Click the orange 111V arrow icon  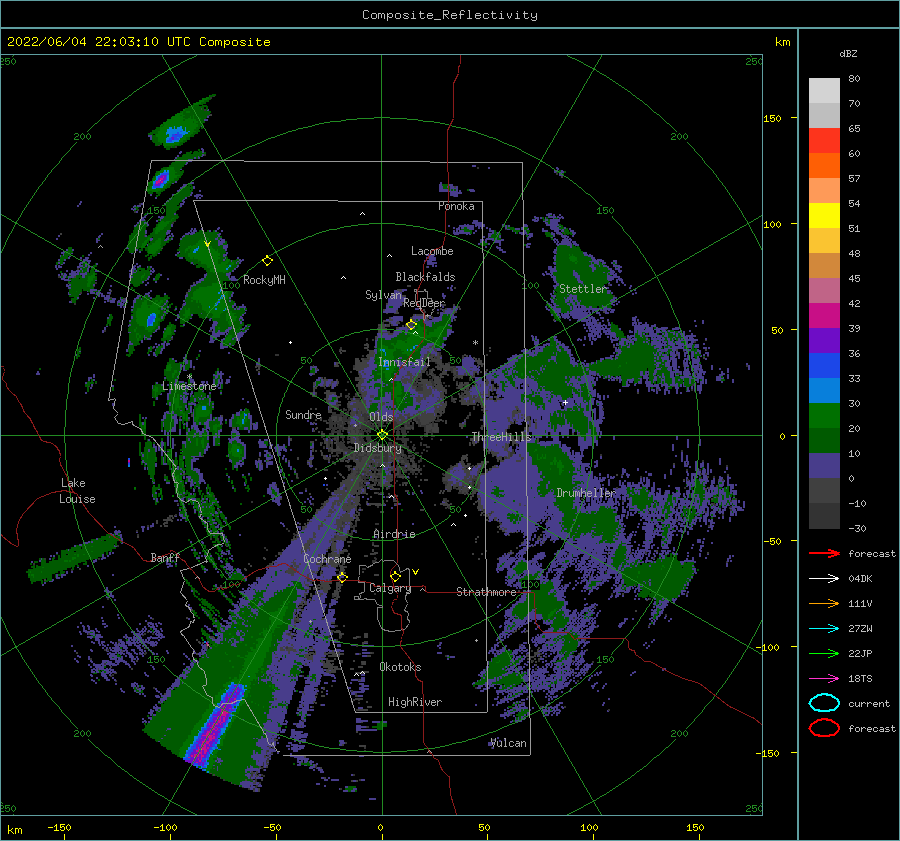click(824, 603)
